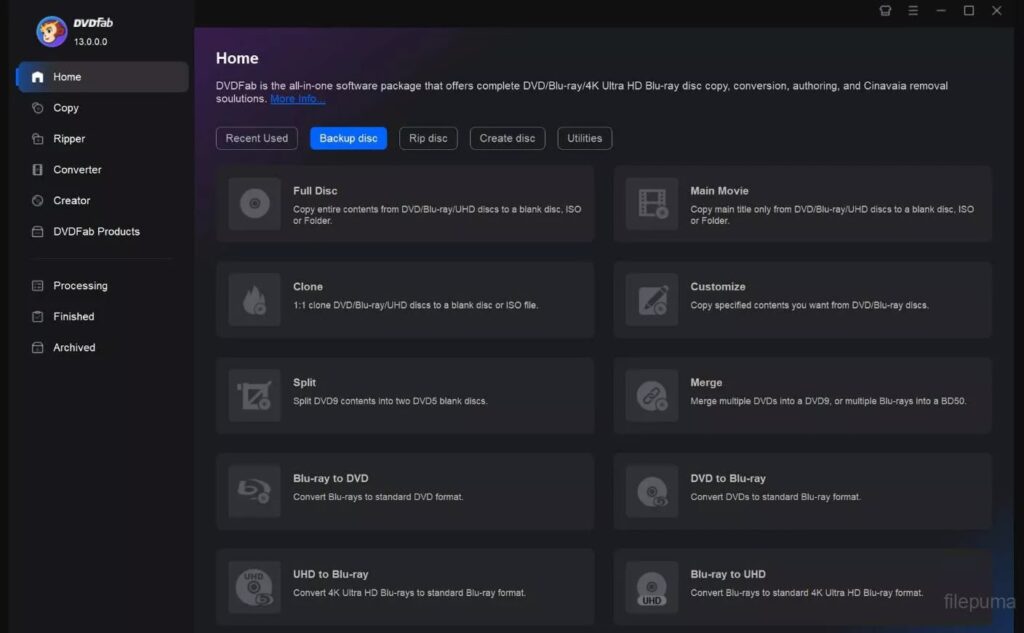Click the Full Disc copy icon
The width and height of the screenshot is (1024, 633).
pyautogui.click(x=253, y=204)
